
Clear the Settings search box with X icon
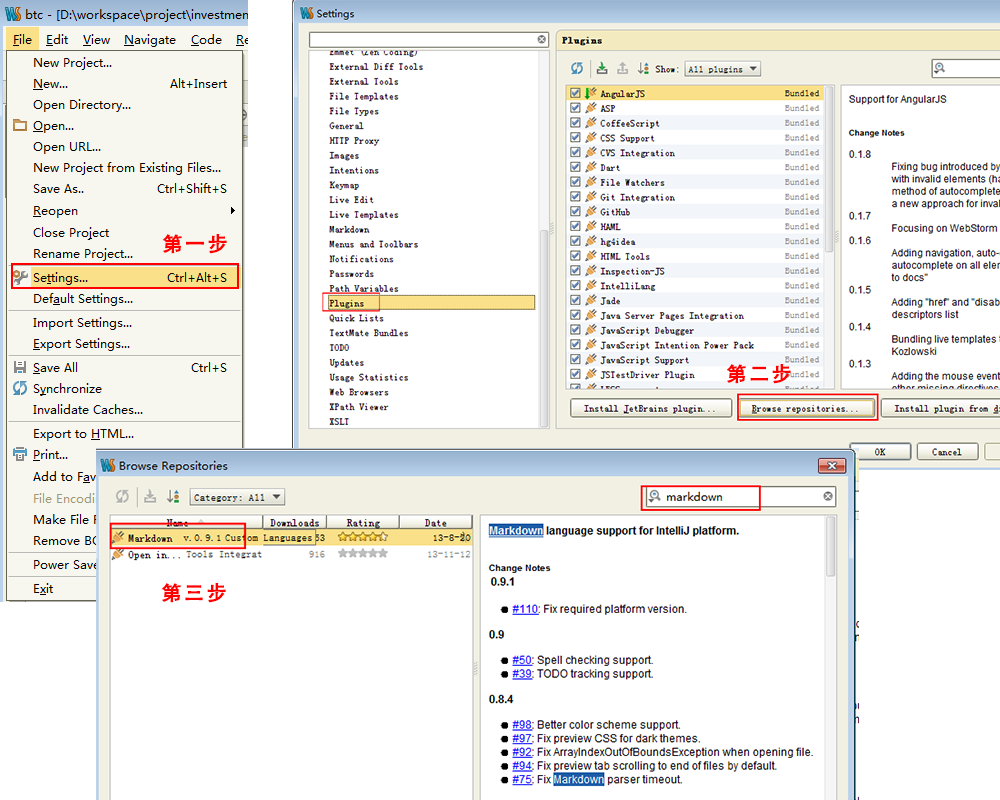coord(541,40)
